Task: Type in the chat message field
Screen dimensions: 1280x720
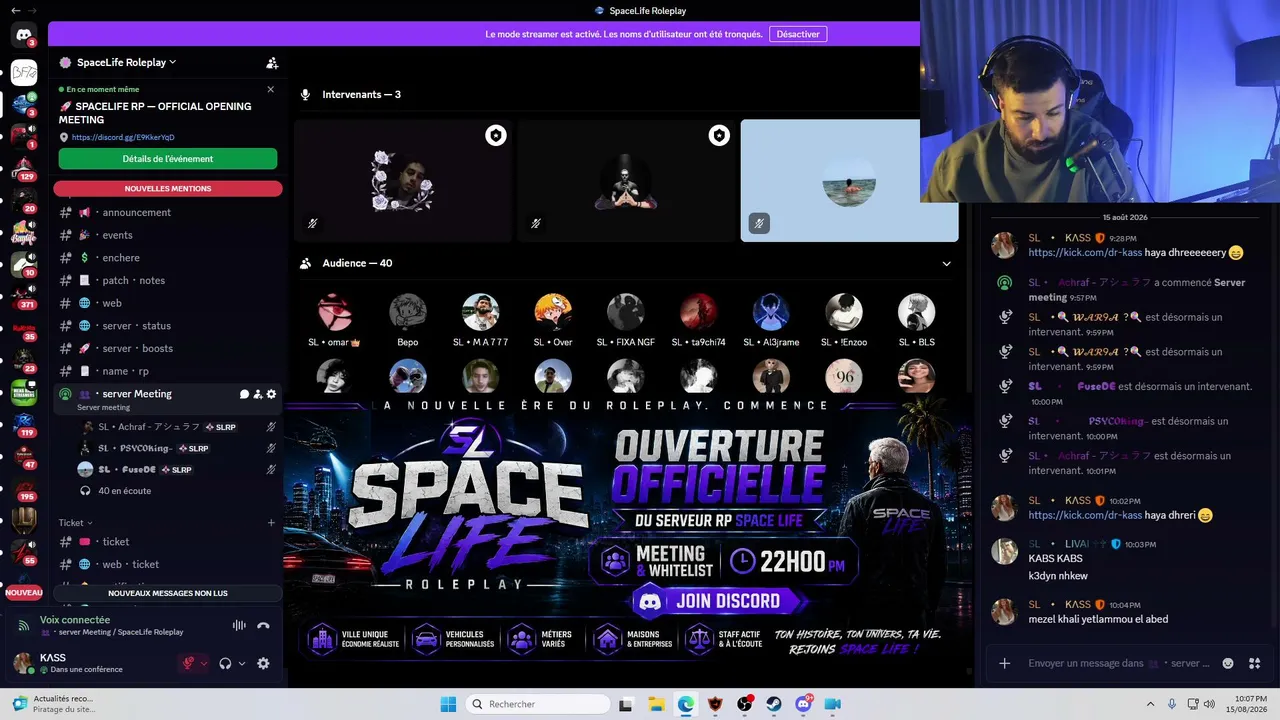Action: [1118, 663]
